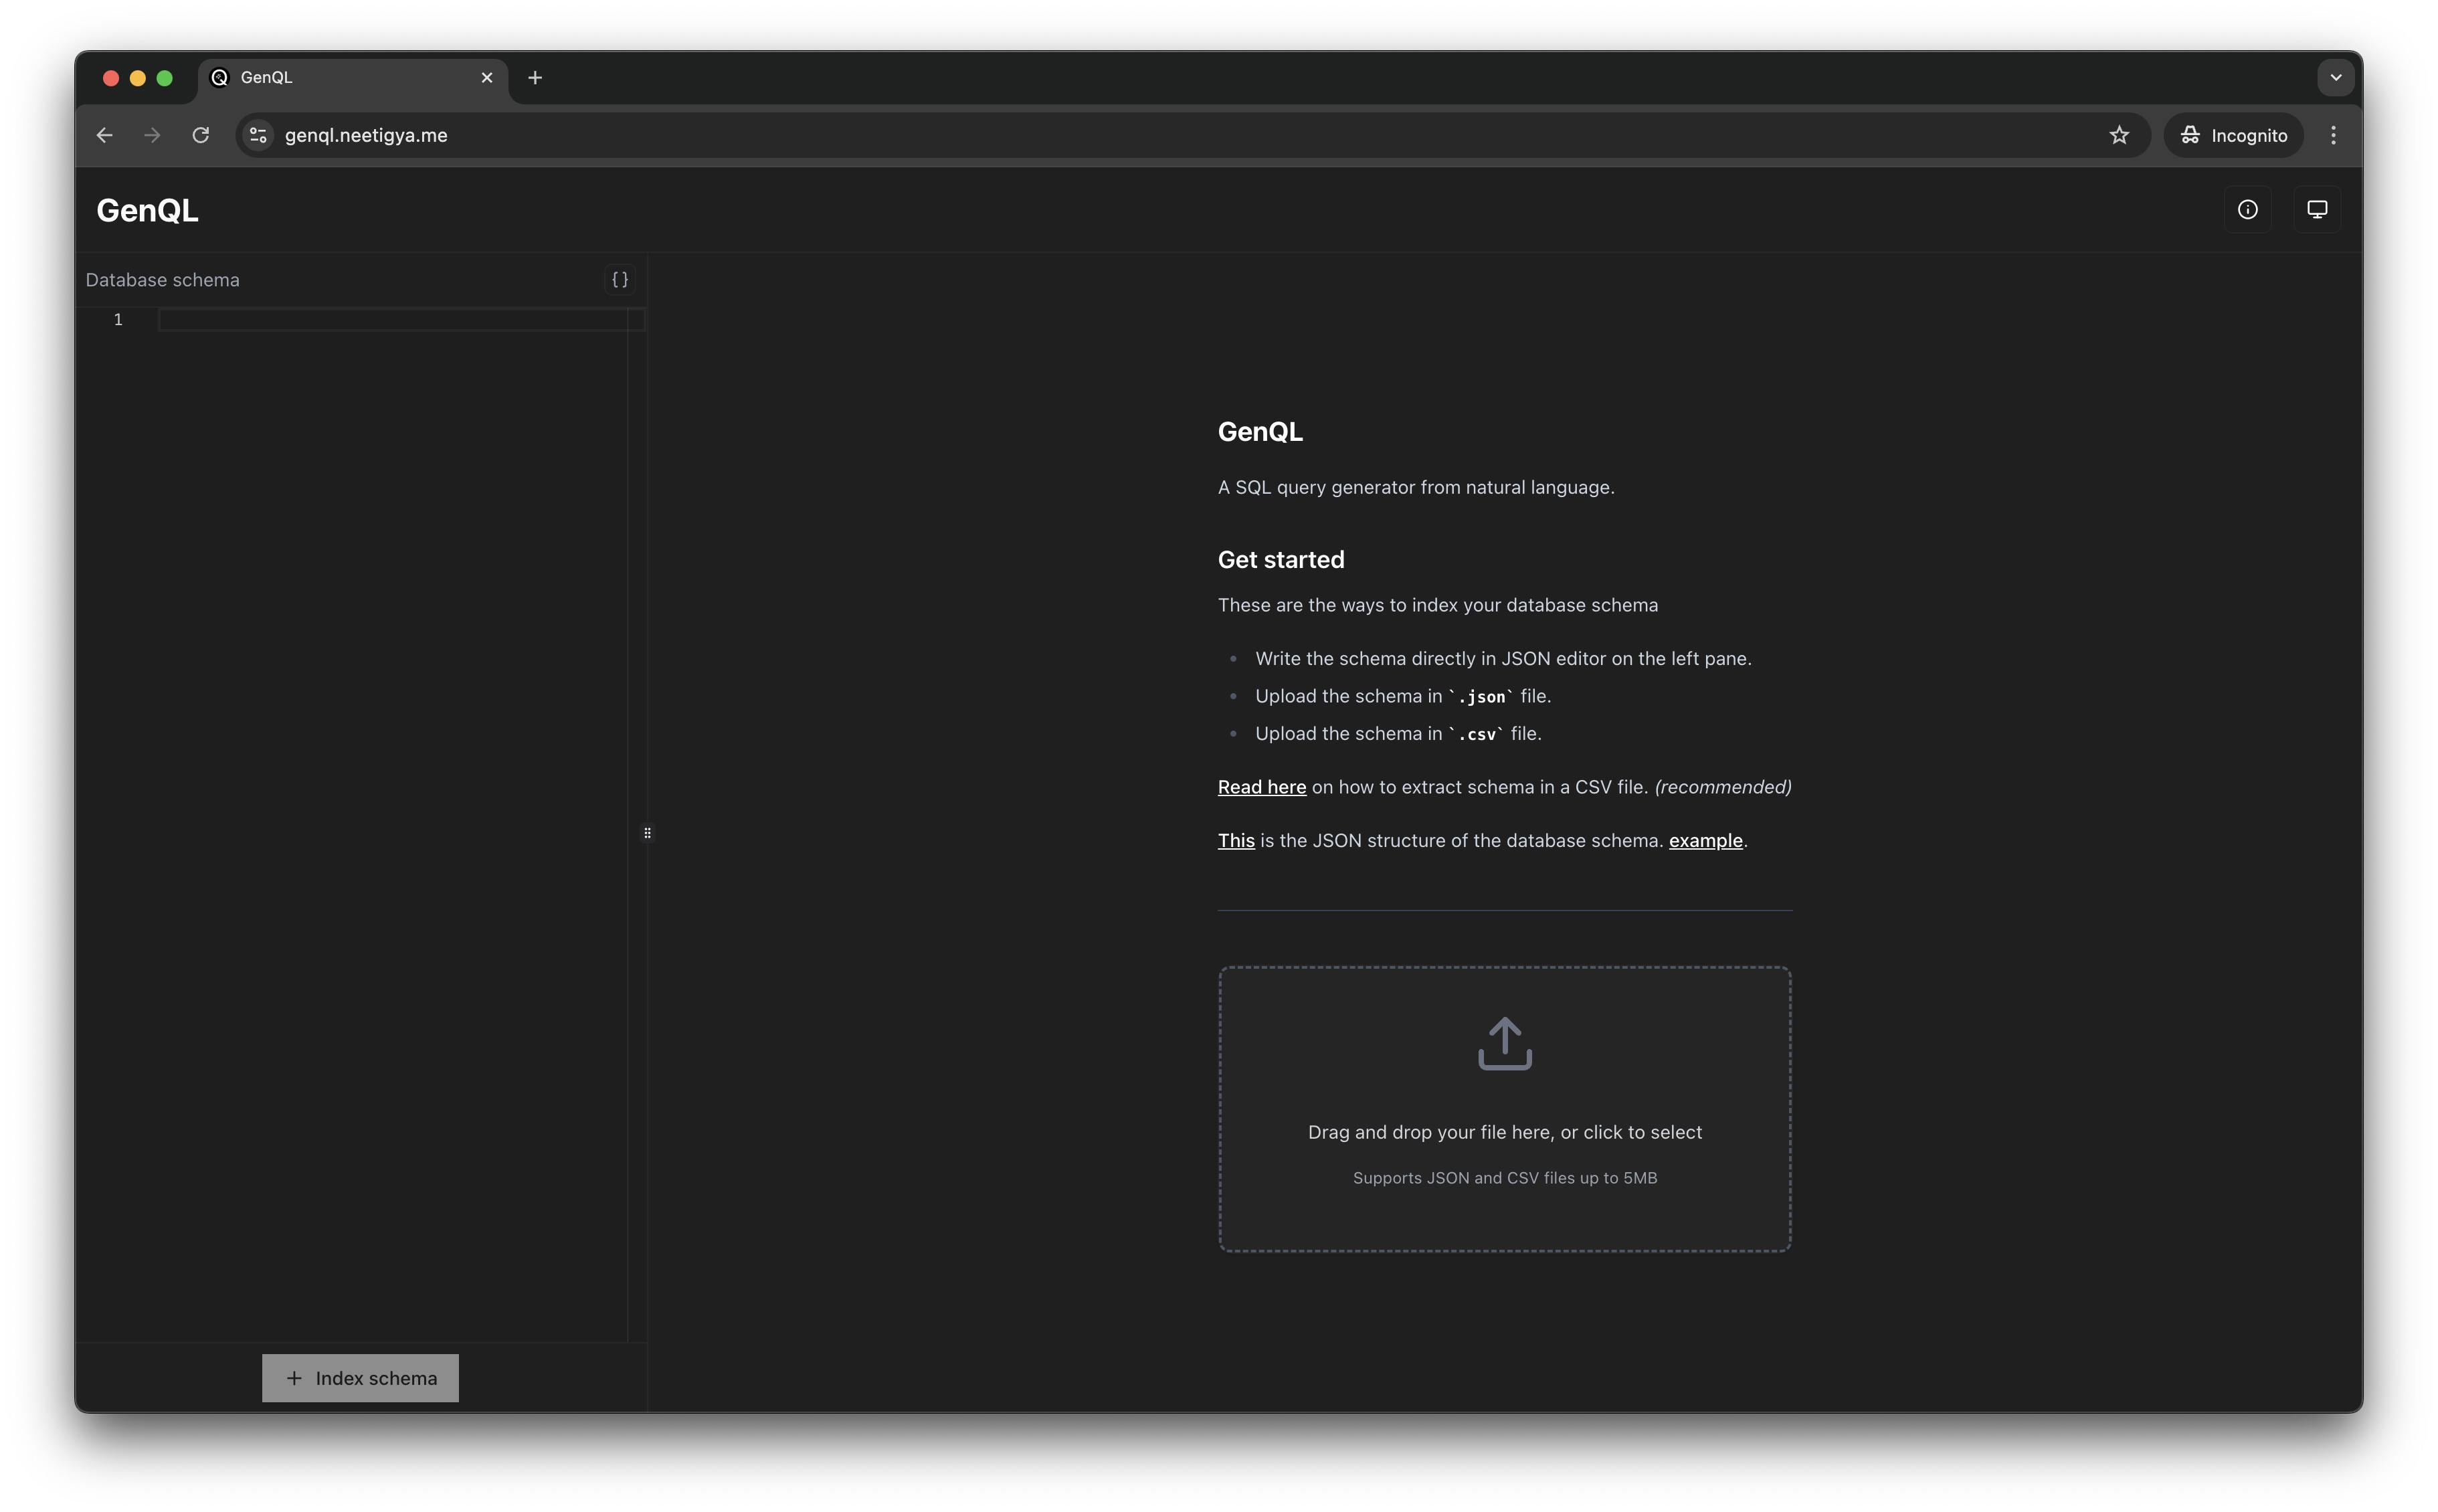Open the Chrome three-dot menu
Screen dimensions: 2438x1512
pos(2333,135)
